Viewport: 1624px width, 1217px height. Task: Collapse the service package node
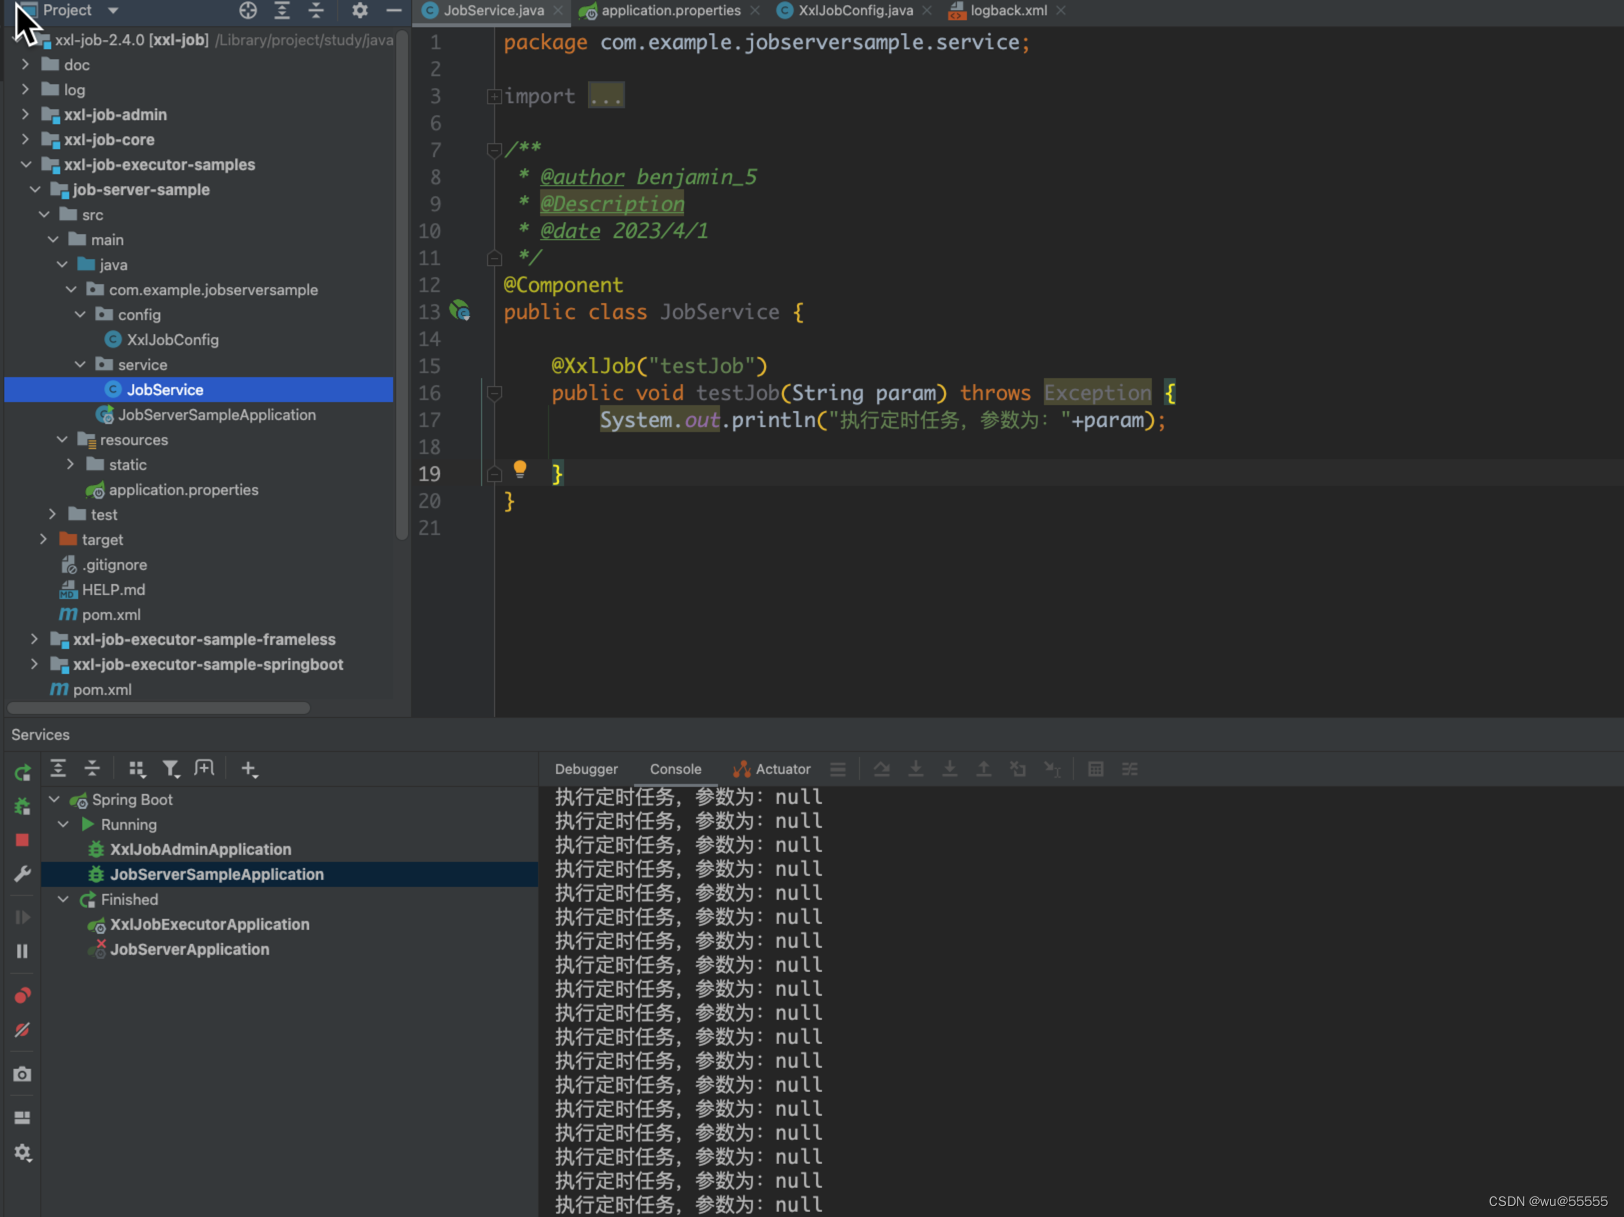click(80, 364)
